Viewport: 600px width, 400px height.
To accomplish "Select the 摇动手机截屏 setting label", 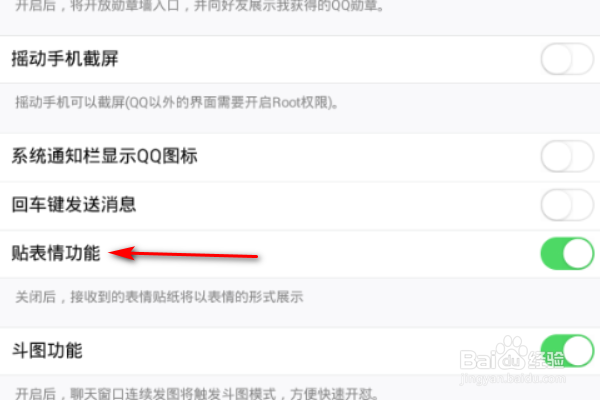I will 65,59.
